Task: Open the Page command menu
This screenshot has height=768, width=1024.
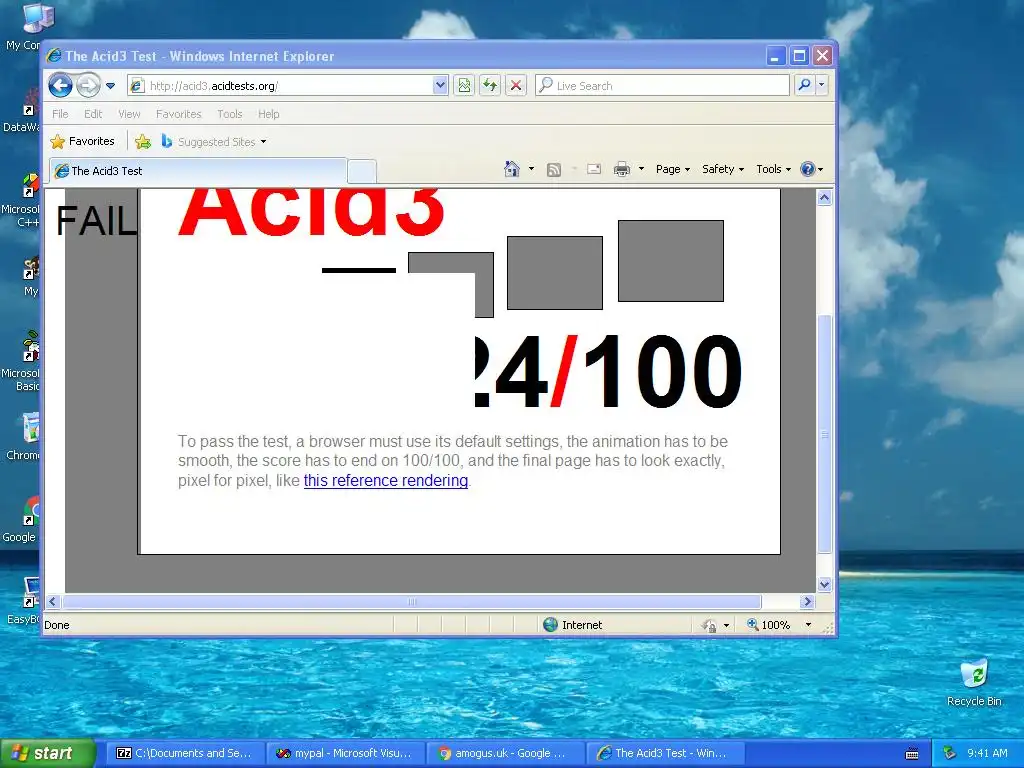Action: coord(673,169)
